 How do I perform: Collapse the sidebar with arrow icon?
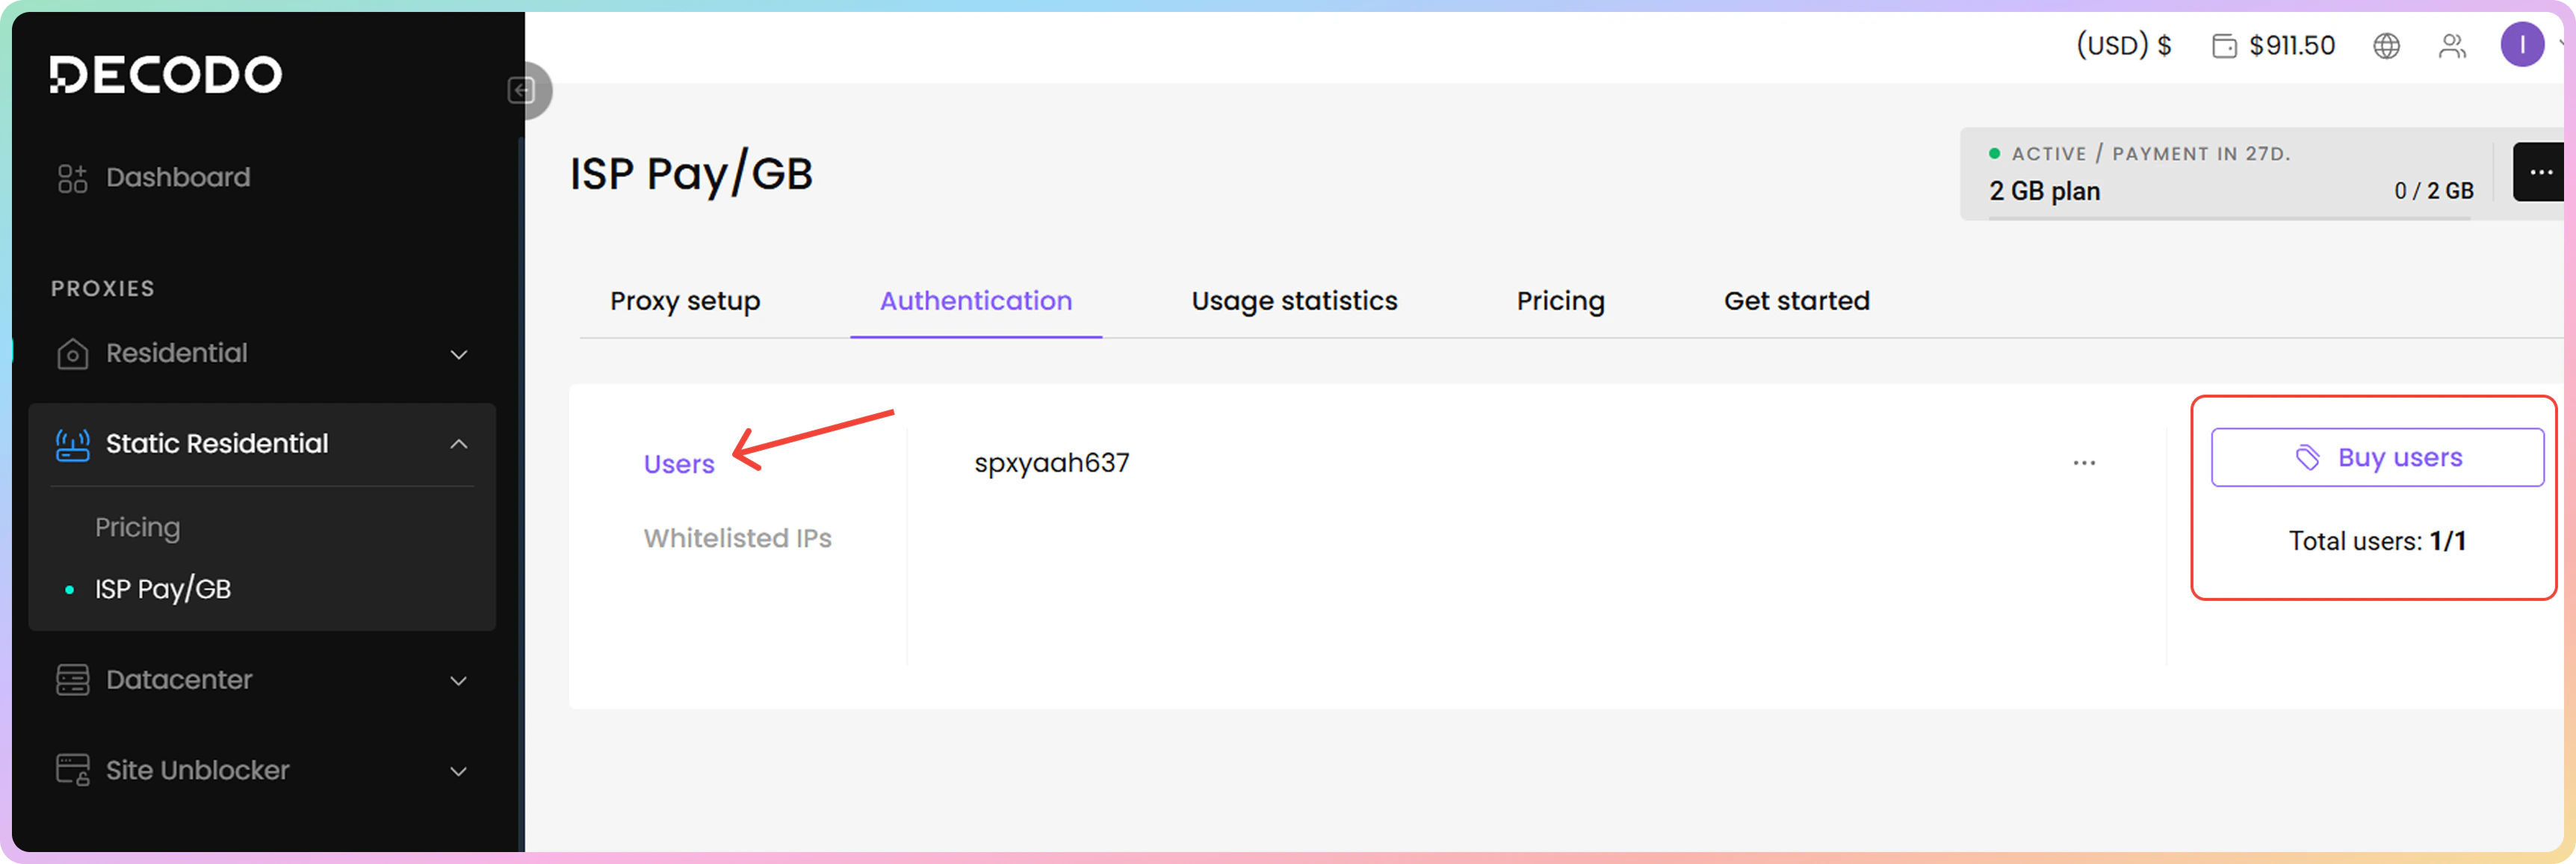click(x=522, y=91)
